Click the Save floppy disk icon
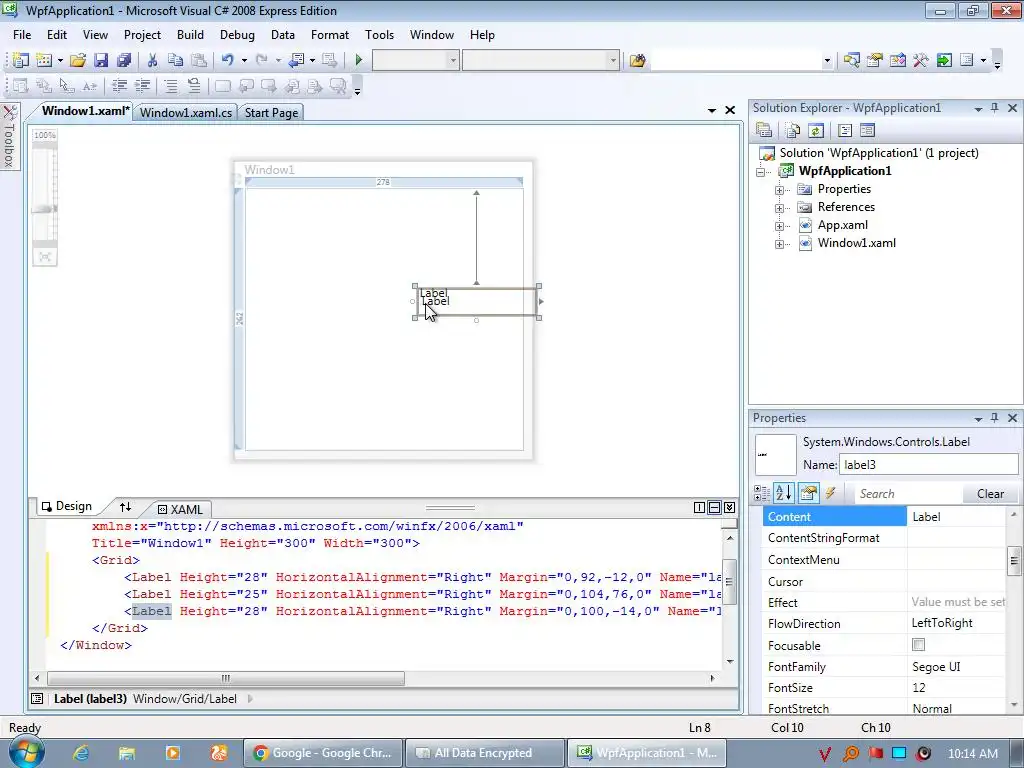Viewport: 1024px width, 768px height. 101,60
